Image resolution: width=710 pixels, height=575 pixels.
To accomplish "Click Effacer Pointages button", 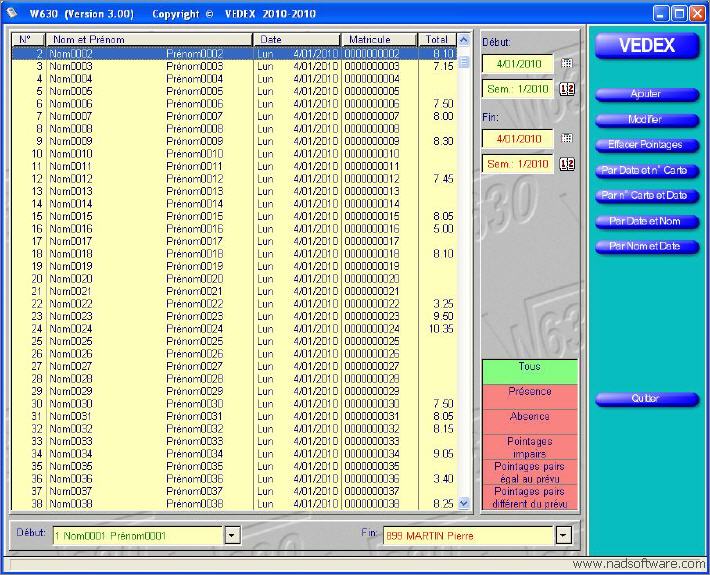I will pyautogui.click(x=647, y=145).
